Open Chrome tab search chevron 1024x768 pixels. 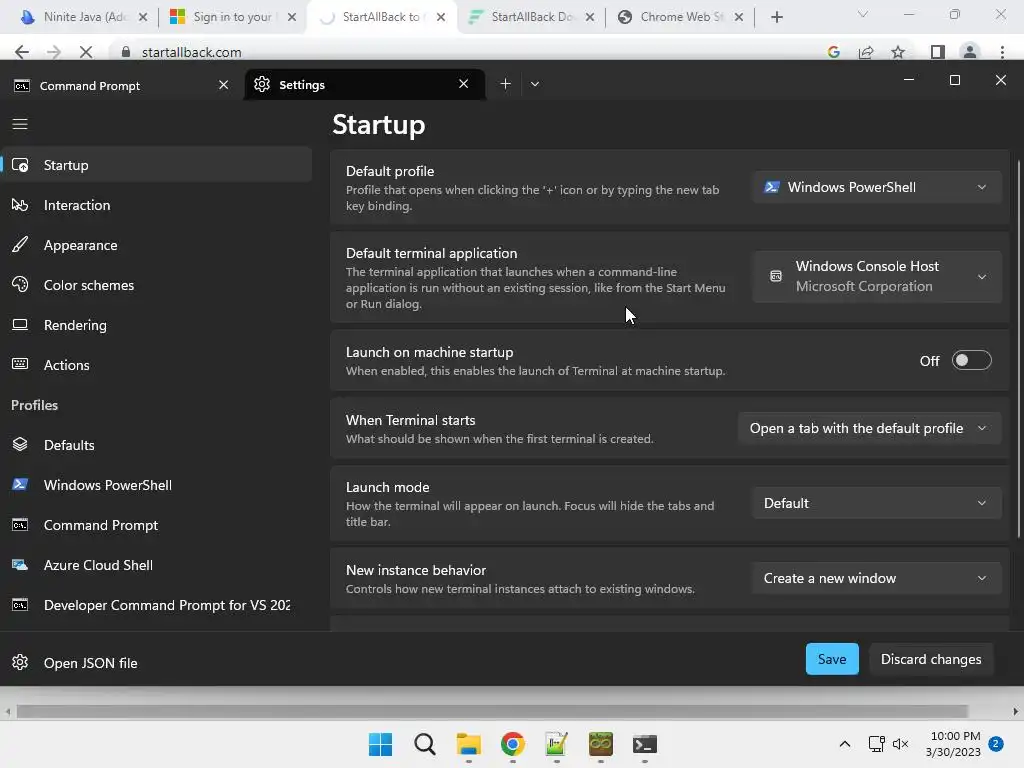(863, 14)
